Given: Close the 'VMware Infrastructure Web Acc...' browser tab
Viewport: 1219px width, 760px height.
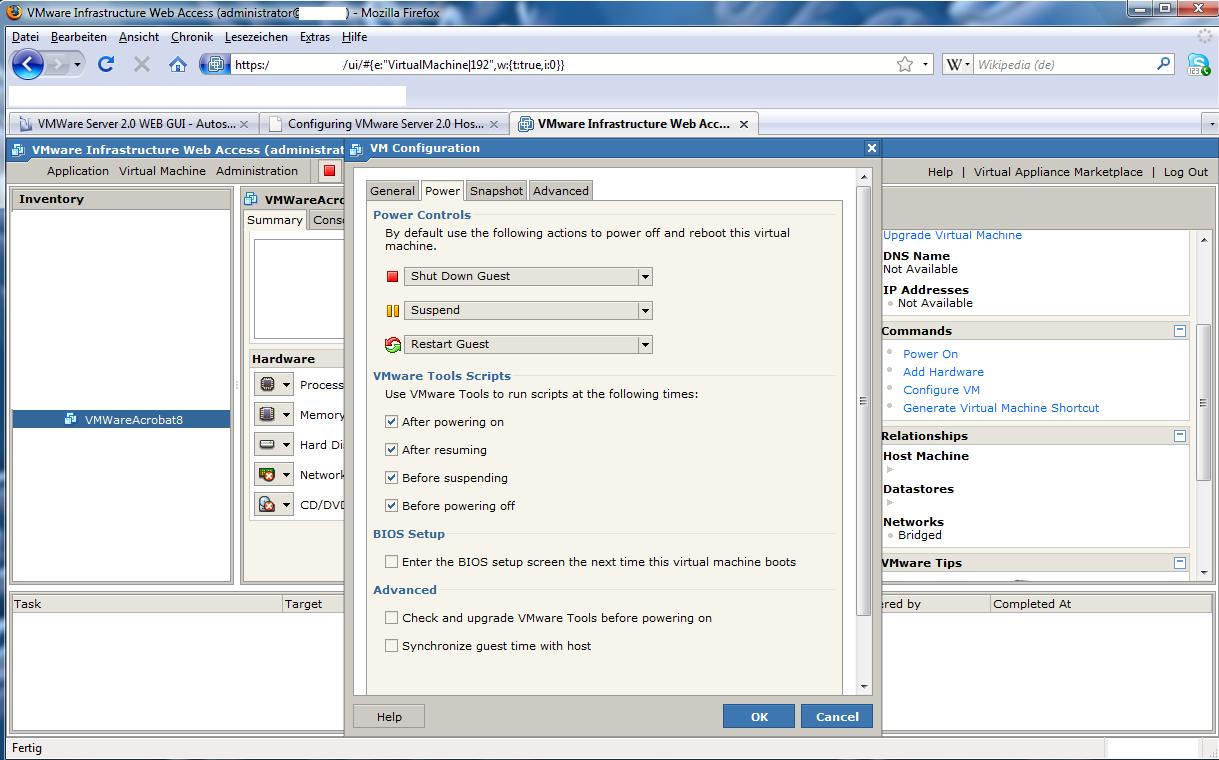Looking at the screenshot, I should (743, 124).
